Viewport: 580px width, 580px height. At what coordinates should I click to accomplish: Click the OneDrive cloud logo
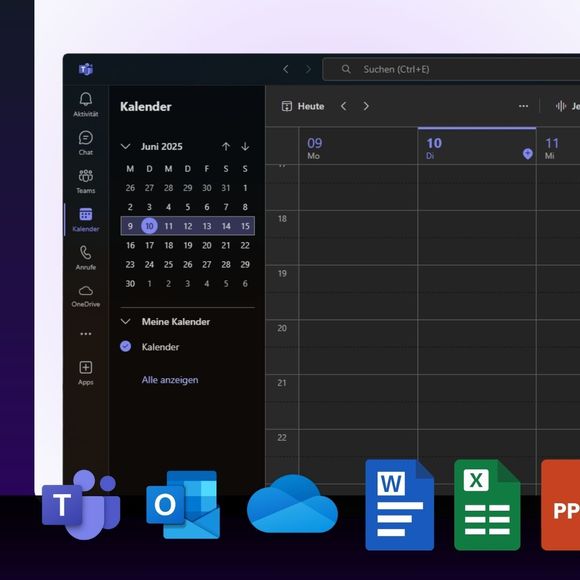coord(292,504)
